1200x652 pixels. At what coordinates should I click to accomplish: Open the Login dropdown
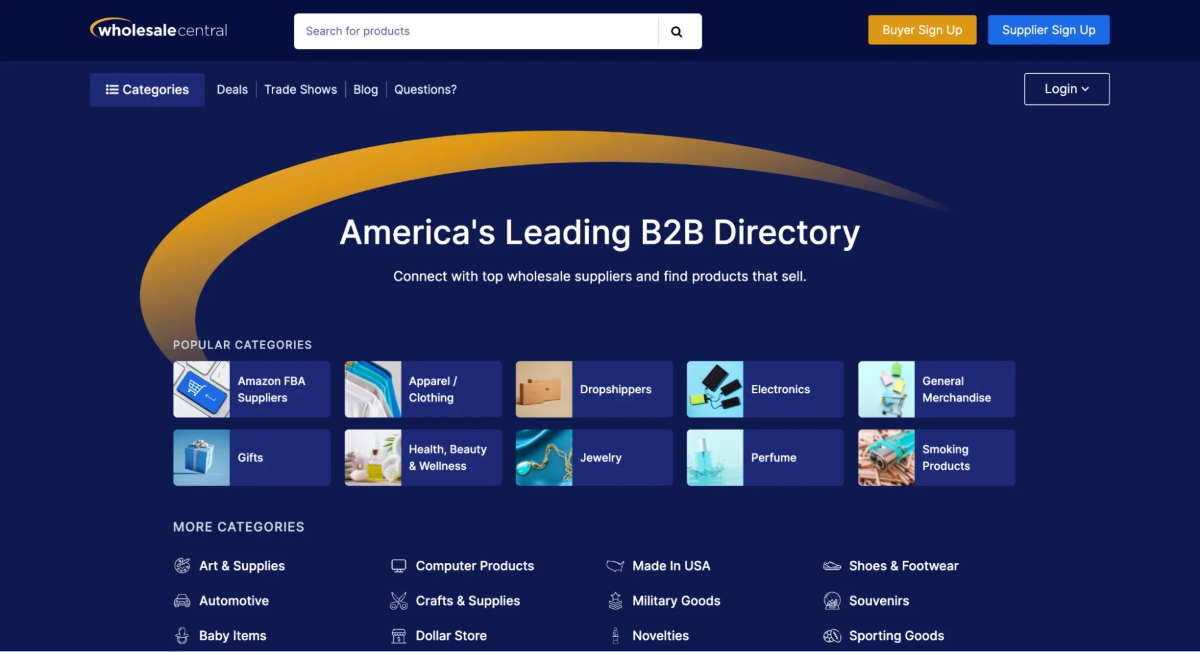click(1066, 89)
